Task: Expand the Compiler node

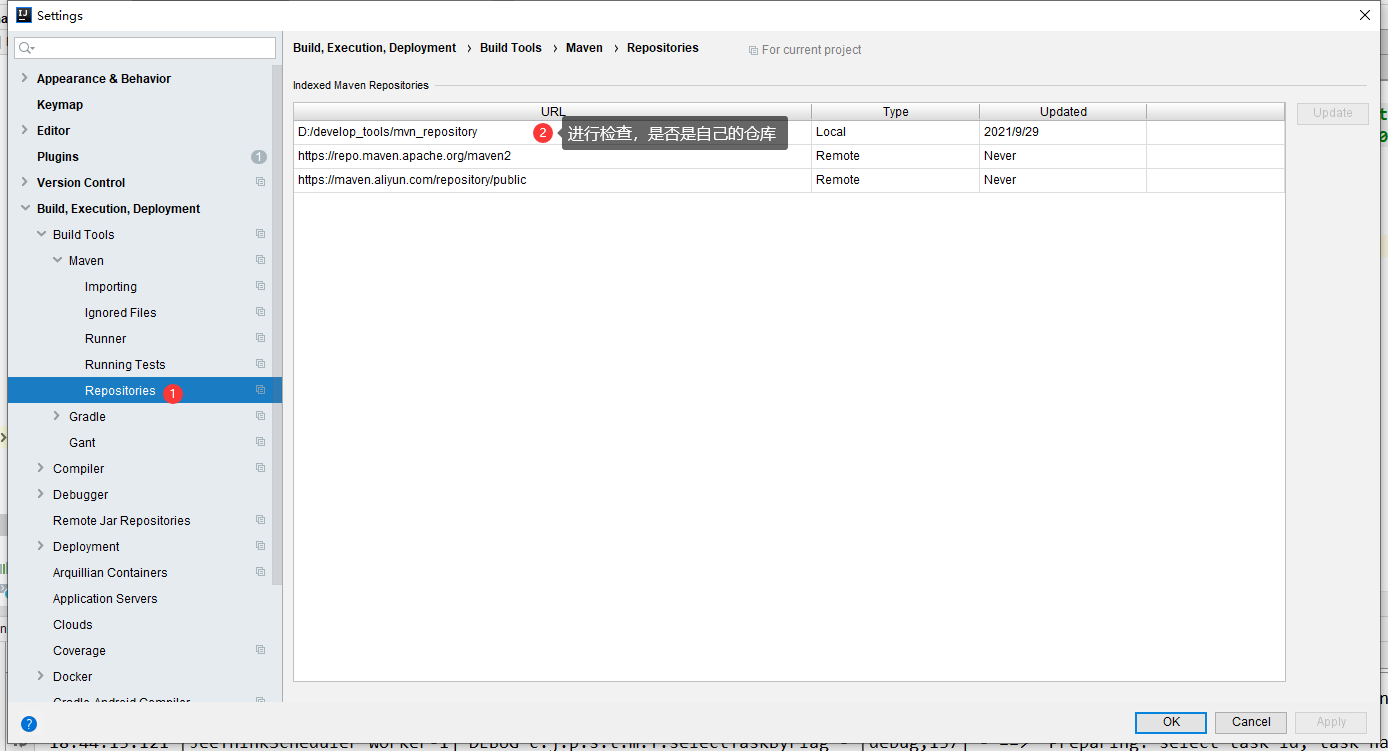Action: (x=41, y=468)
